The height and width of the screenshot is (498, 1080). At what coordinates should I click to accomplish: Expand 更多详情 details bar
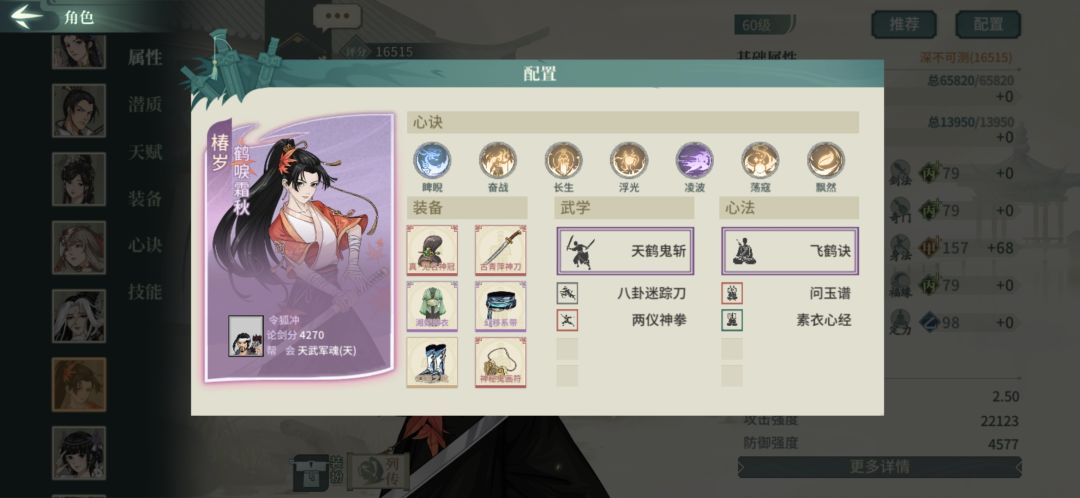pos(879,466)
